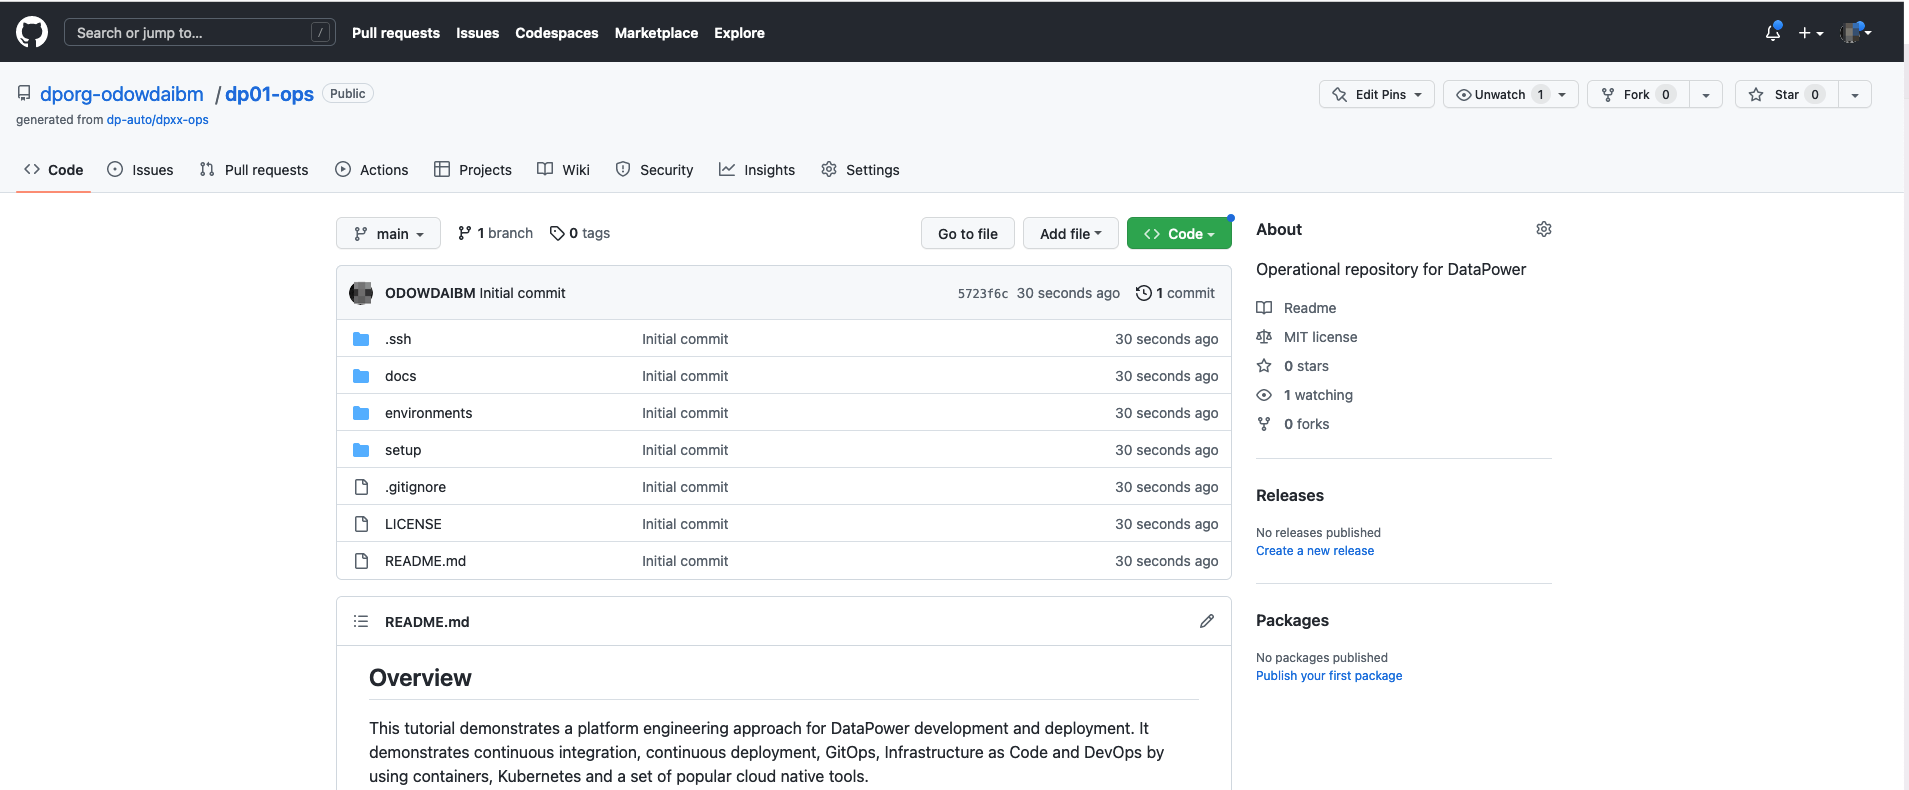Click Publish your first package link
1909x790 pixels.
click(1329, 676)
